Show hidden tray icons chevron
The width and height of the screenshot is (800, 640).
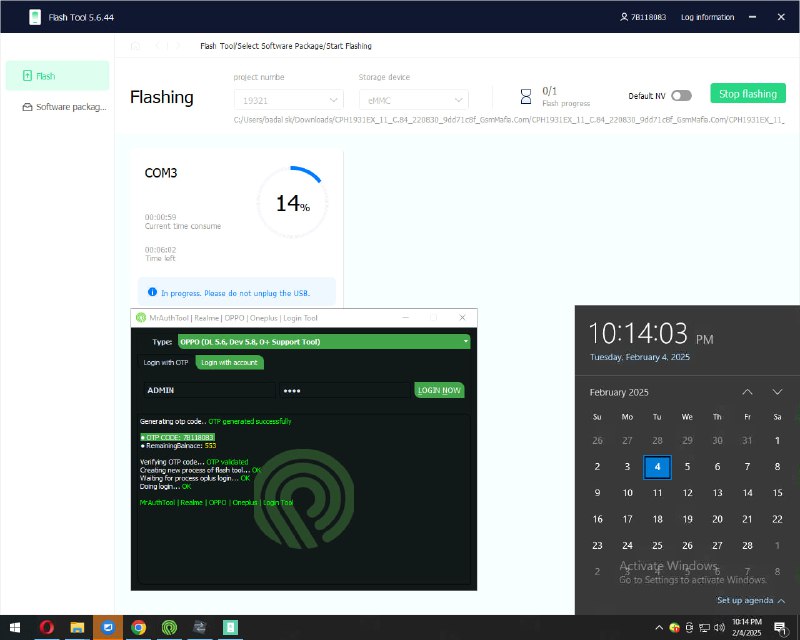tap(659, 628)
